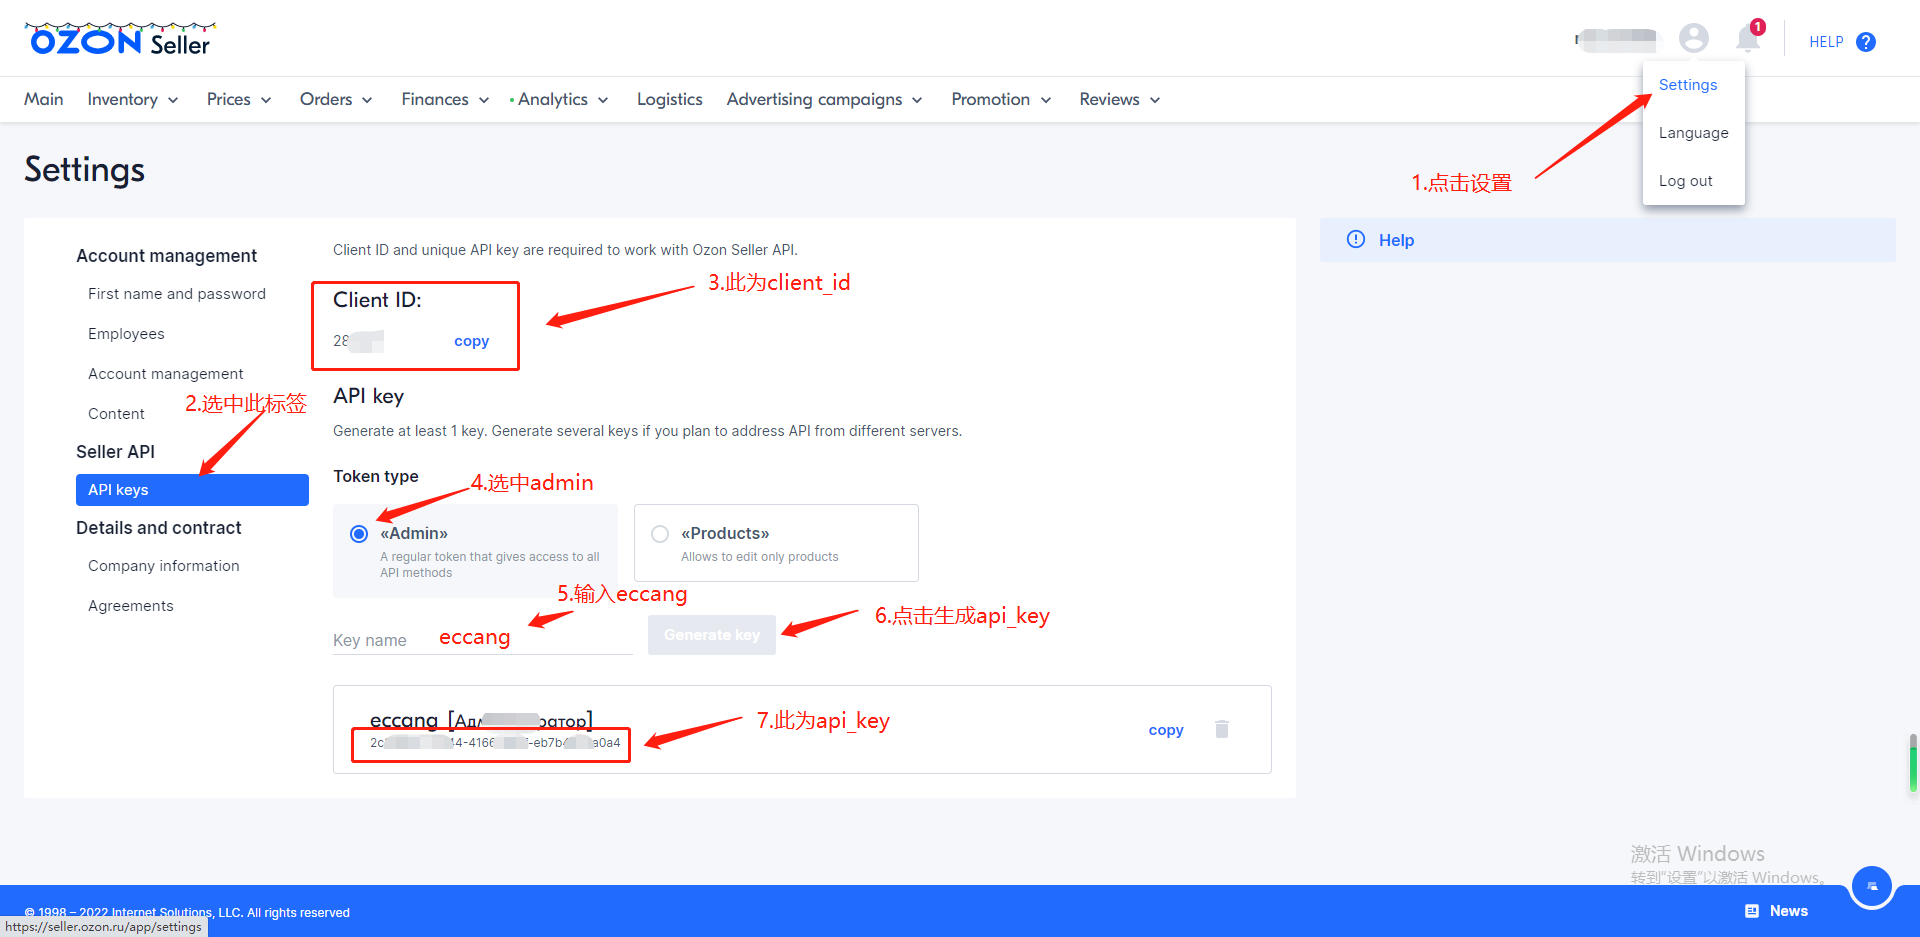Select the API keys sidebar item
This screenshot has height=937, width=1920.
(x=192, y=490)
